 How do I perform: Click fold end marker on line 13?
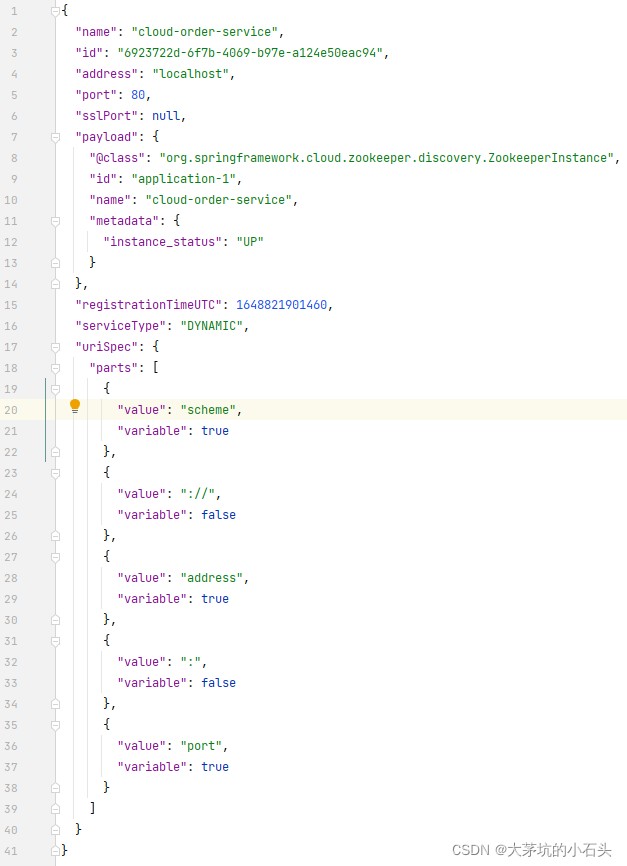[55, 263]
